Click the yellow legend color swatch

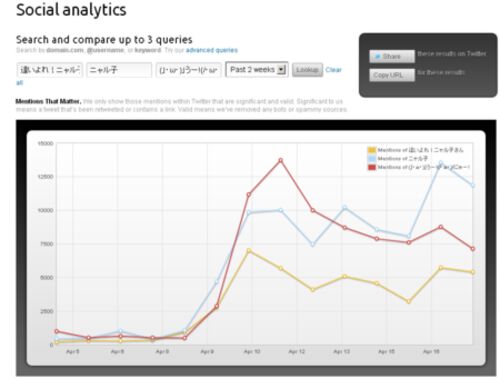click(372, 150)
